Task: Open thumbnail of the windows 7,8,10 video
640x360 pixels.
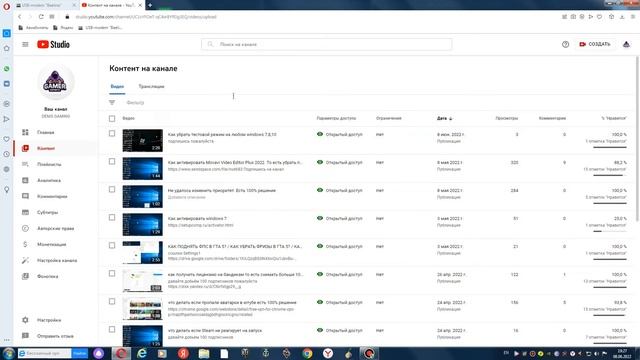Action: click(142, 140)
